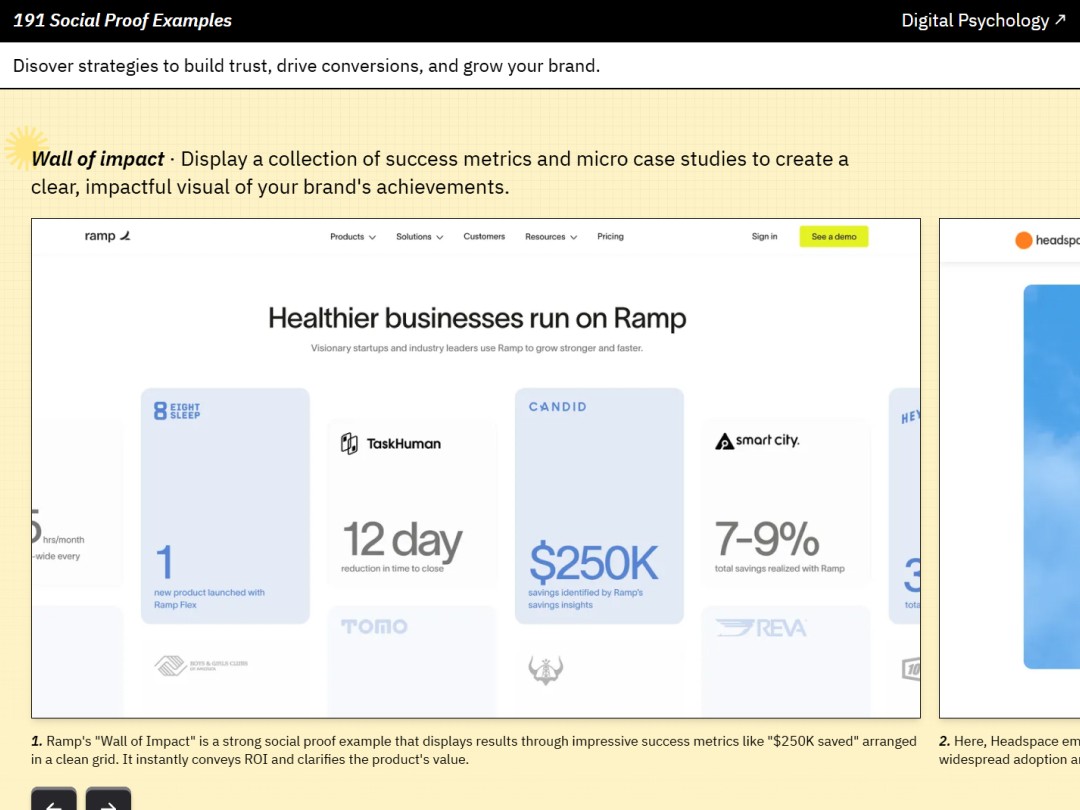Select the Eight Sleep logo
This screenshot has height=810, width=1080.
177,411
